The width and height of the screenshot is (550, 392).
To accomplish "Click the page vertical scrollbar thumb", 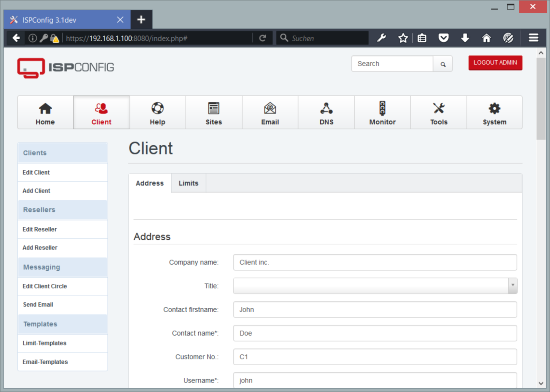I will point(541,99).
